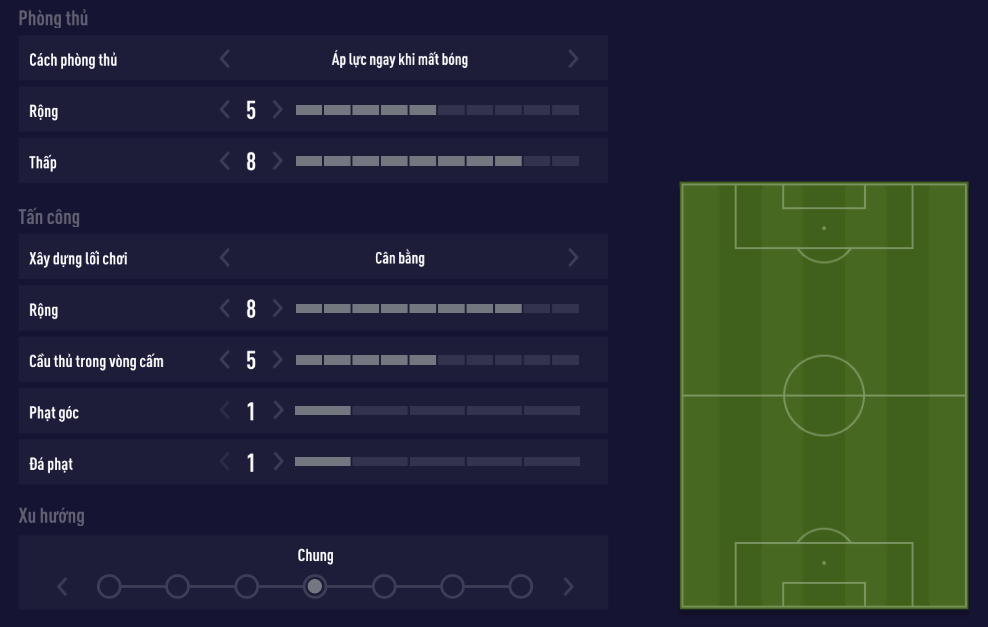Switch Xây dựng lối chơi to next option

click(573, 258)
